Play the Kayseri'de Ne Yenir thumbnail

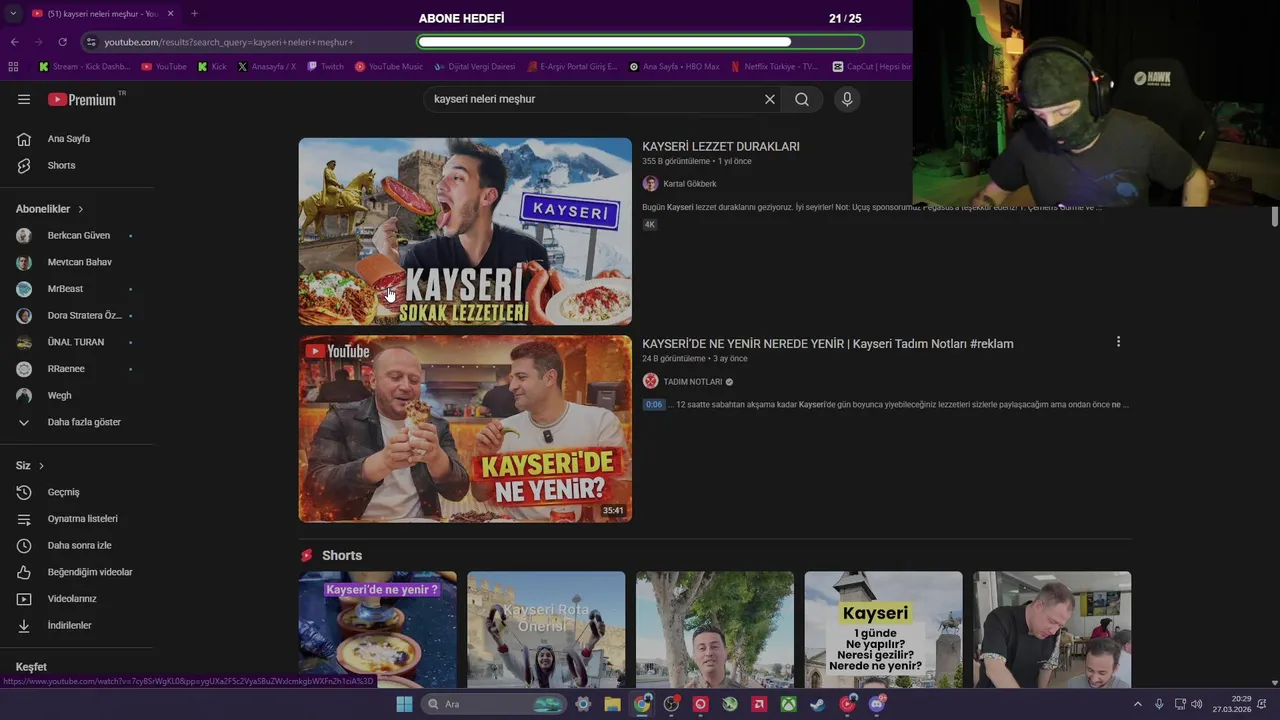[x=465, y=428]
